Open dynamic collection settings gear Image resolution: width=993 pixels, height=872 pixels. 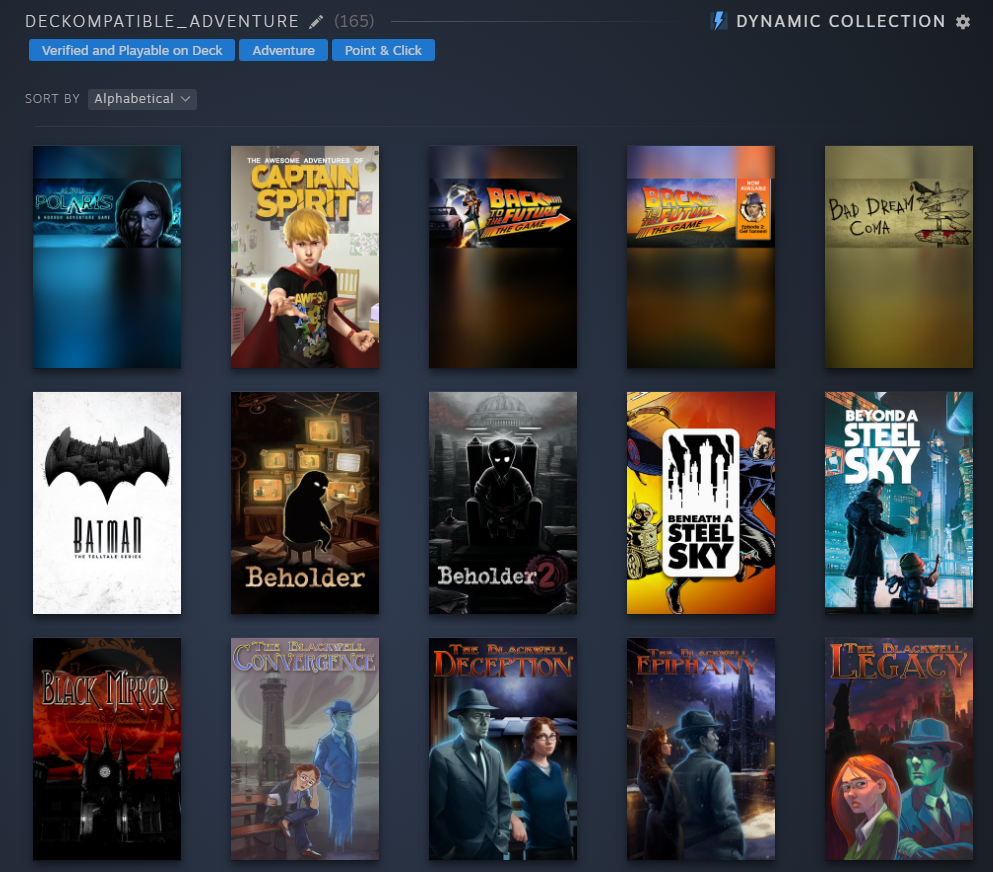click(x=963, y=22)
